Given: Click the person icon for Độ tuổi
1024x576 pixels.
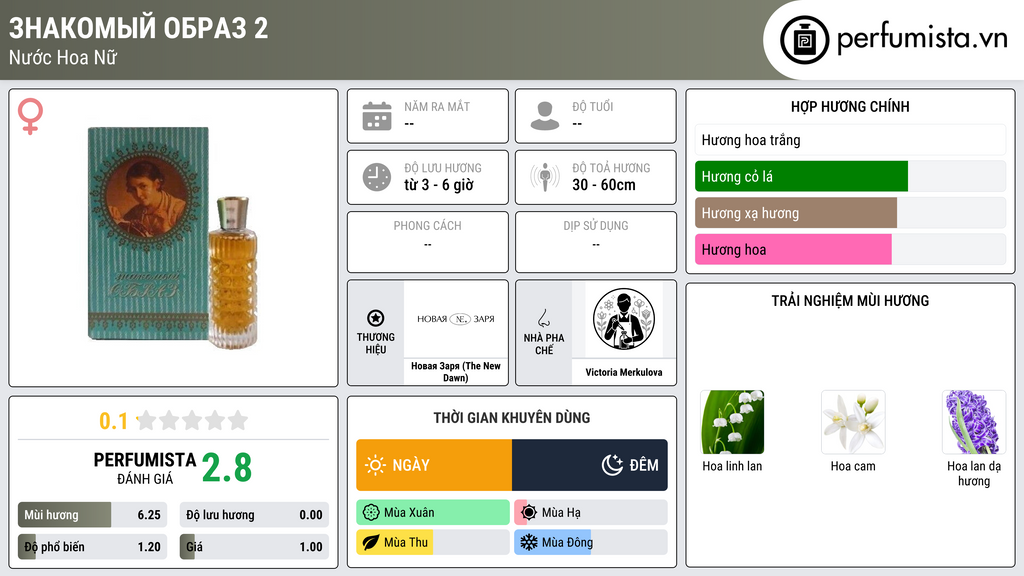Looking at the screenshot, I should [545, 116].
